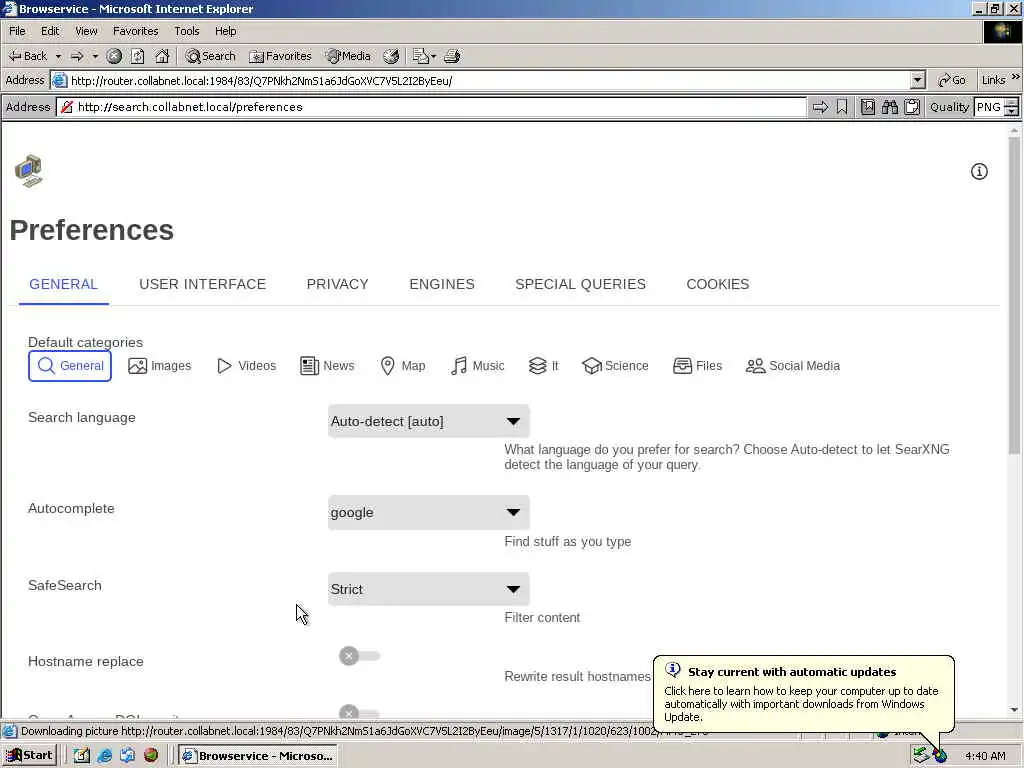This screenshot has width=1024, height=768.
Task: Open the Autocomplete dropdown
Action: 428,513
